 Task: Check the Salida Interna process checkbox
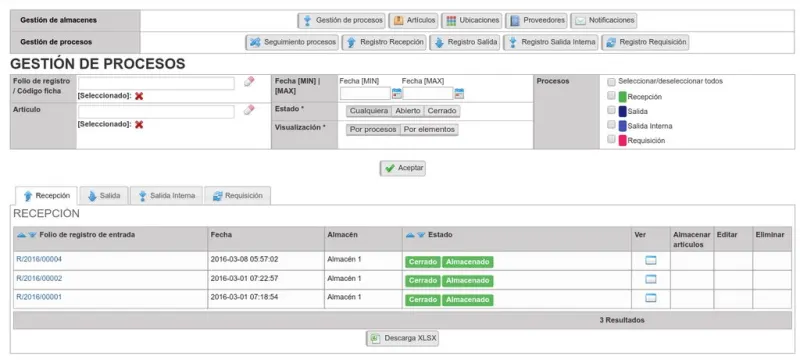click(x=611, y=125)
